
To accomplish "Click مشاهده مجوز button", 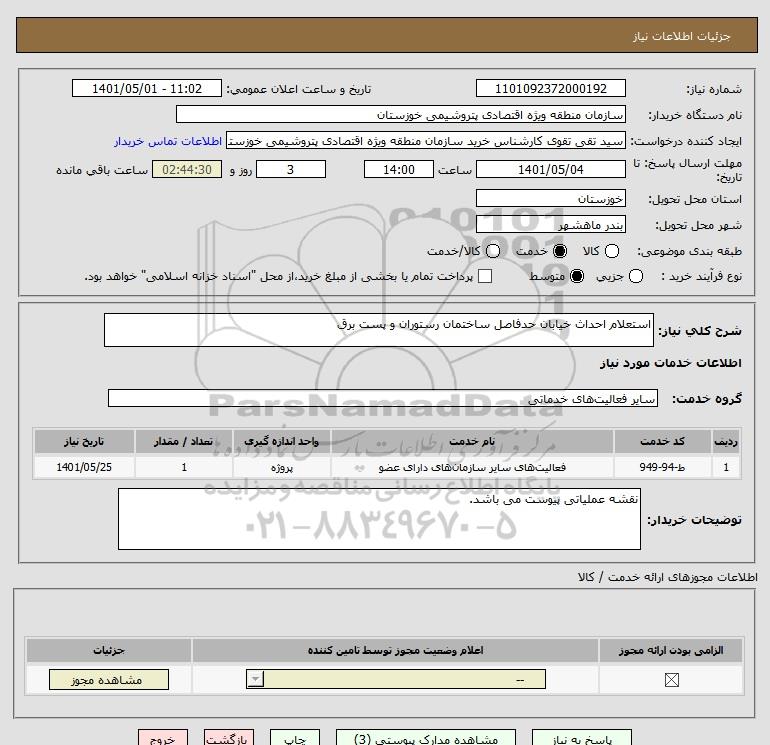I will 109,680.
